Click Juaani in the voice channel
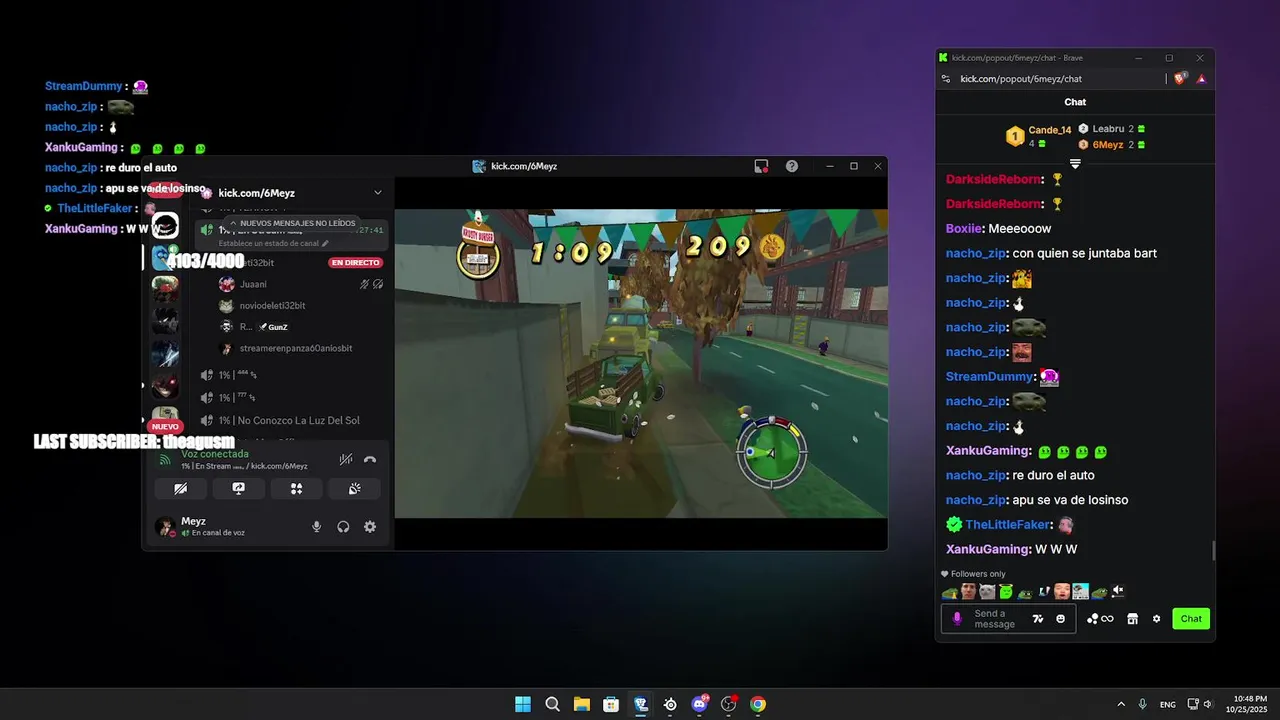 tap(253, 284)
